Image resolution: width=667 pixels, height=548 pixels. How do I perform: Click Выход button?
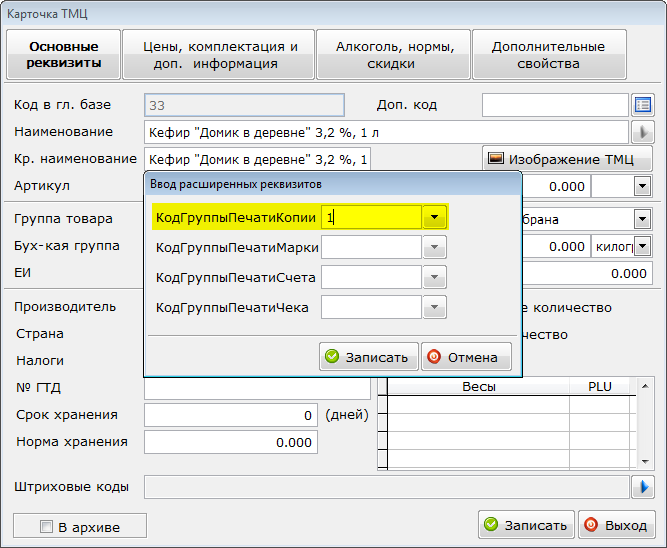(617, 525)
